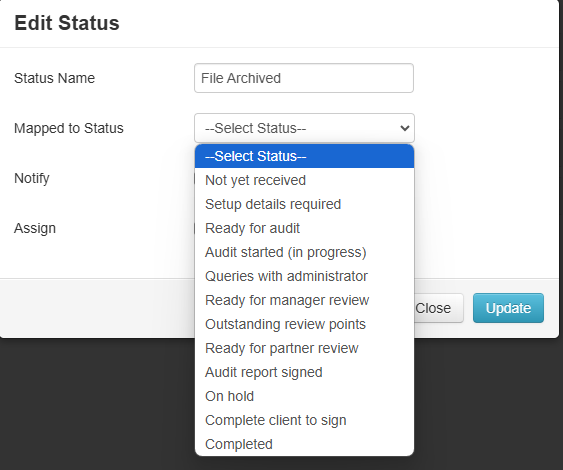563x470 pixels.
Task: Choose the --Select Status-- placeholder option
Action: coord(304,156)
